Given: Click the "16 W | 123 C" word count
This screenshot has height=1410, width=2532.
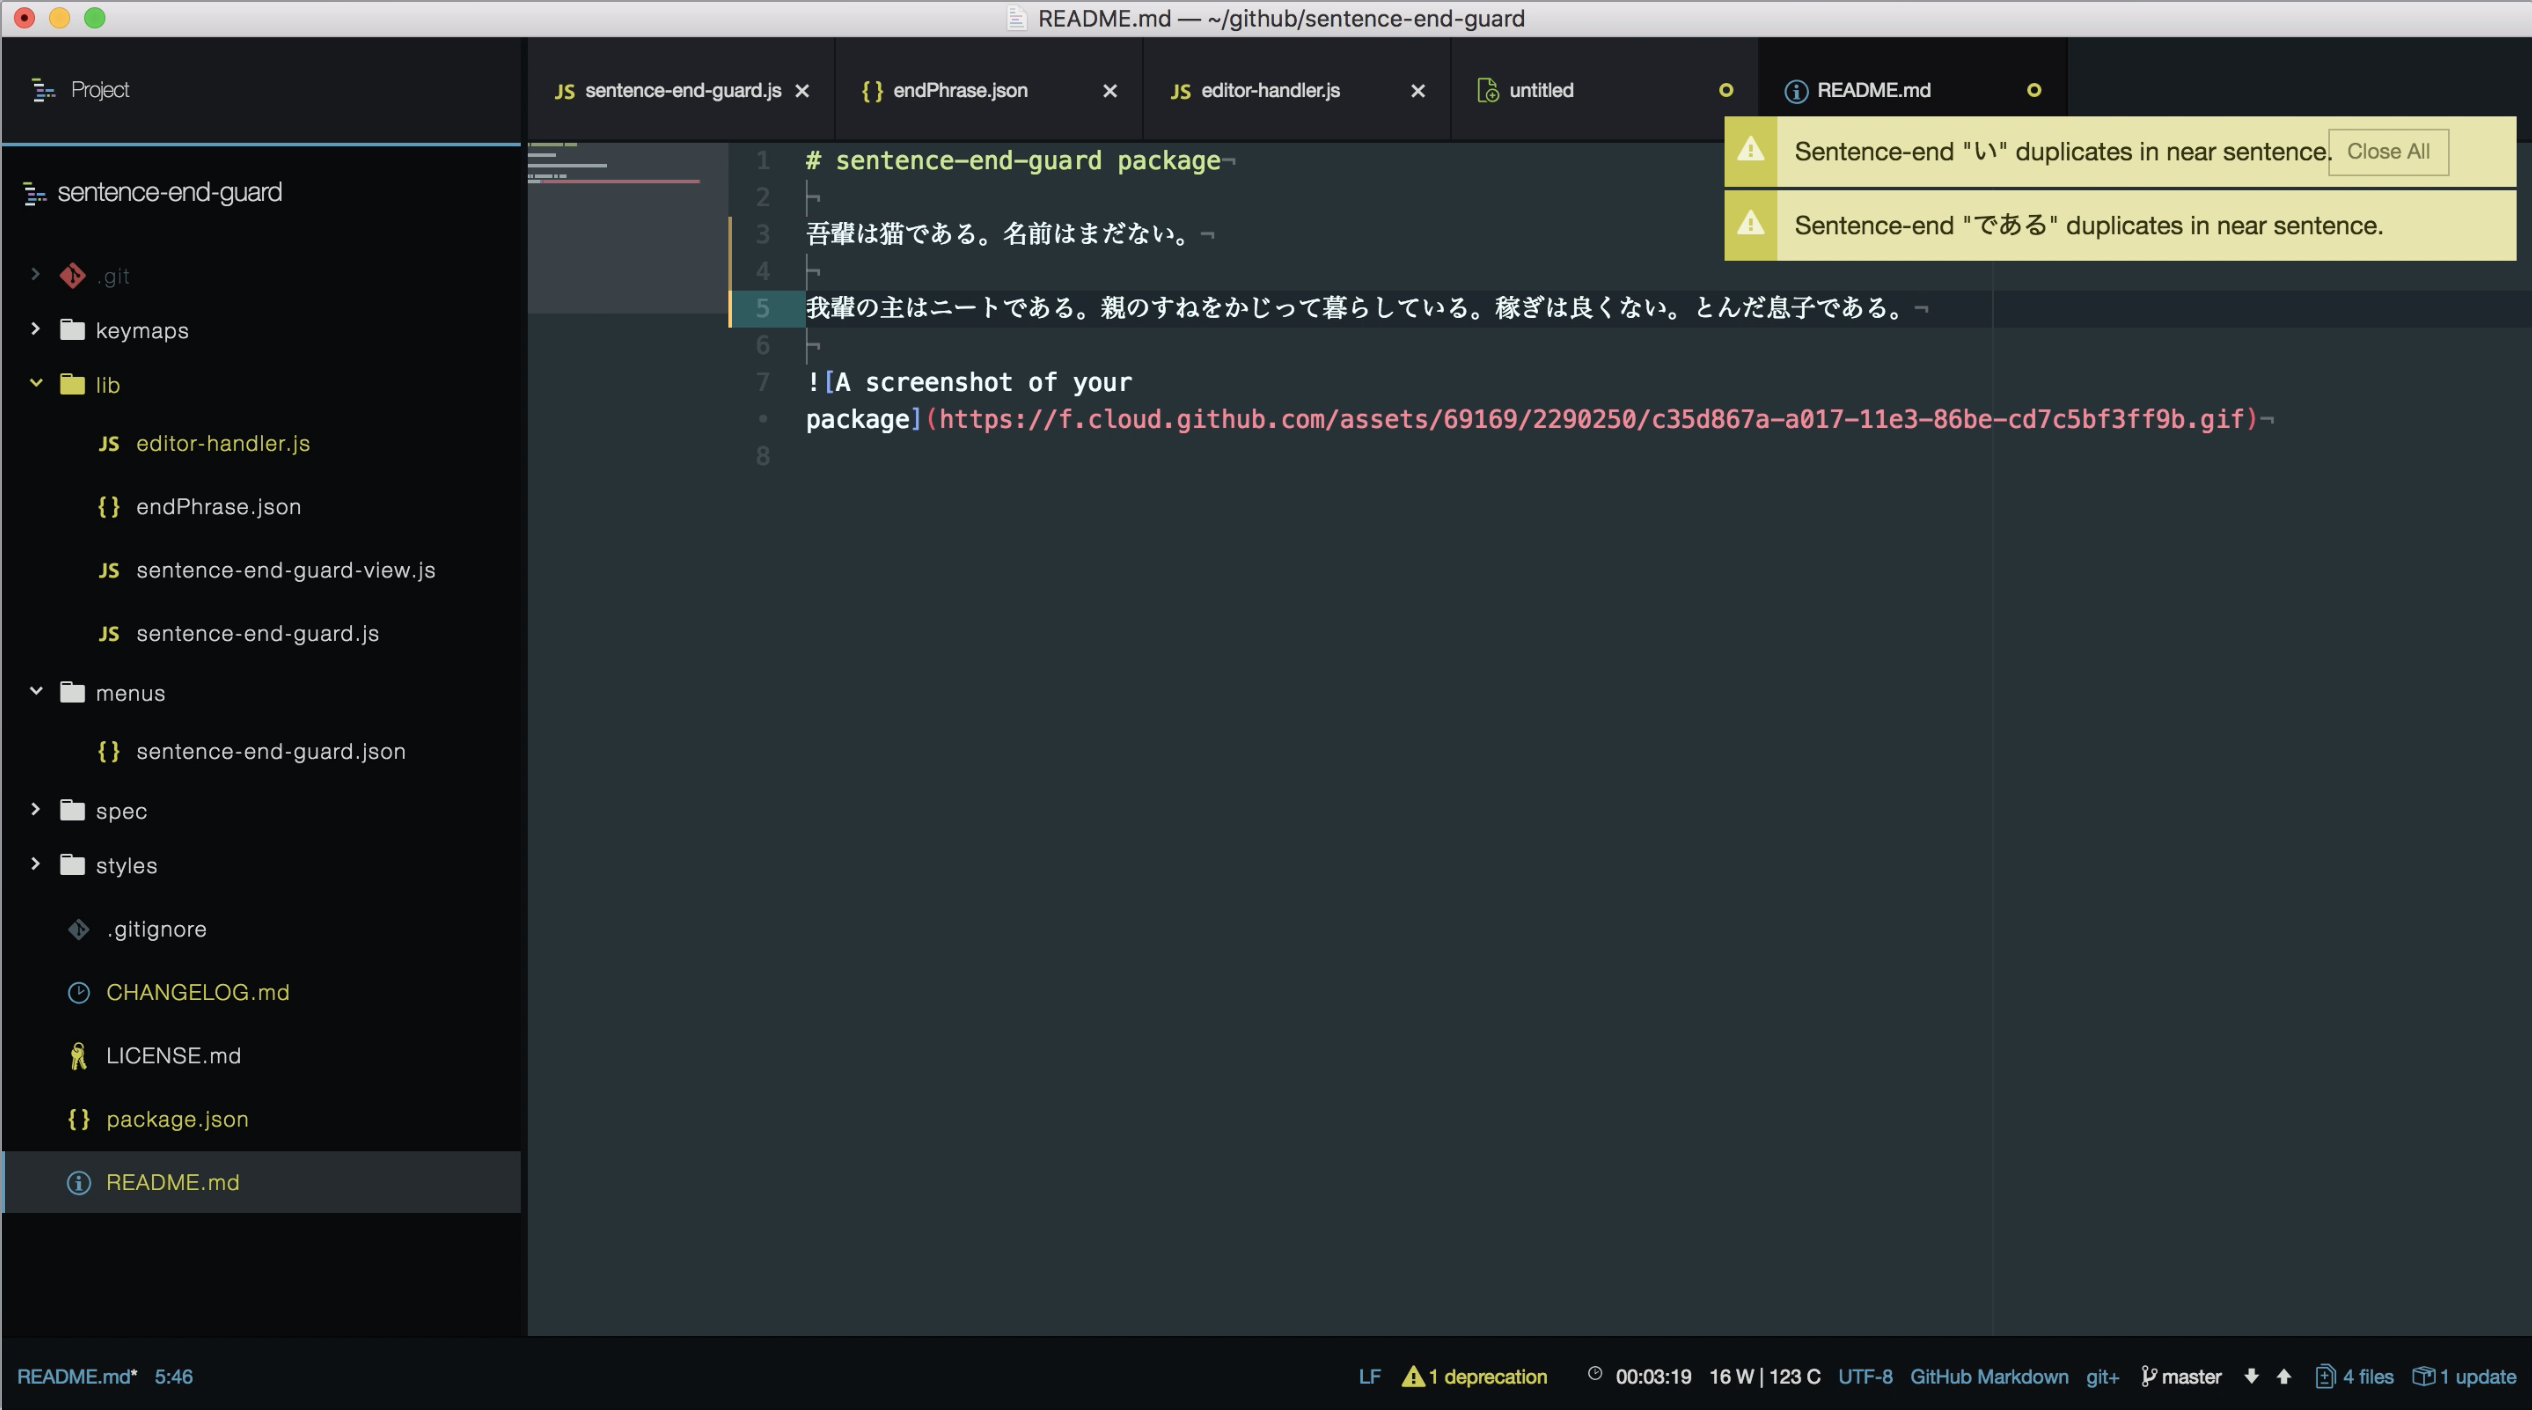Looking at the screenshot, I should [x=1765, y=1377].
